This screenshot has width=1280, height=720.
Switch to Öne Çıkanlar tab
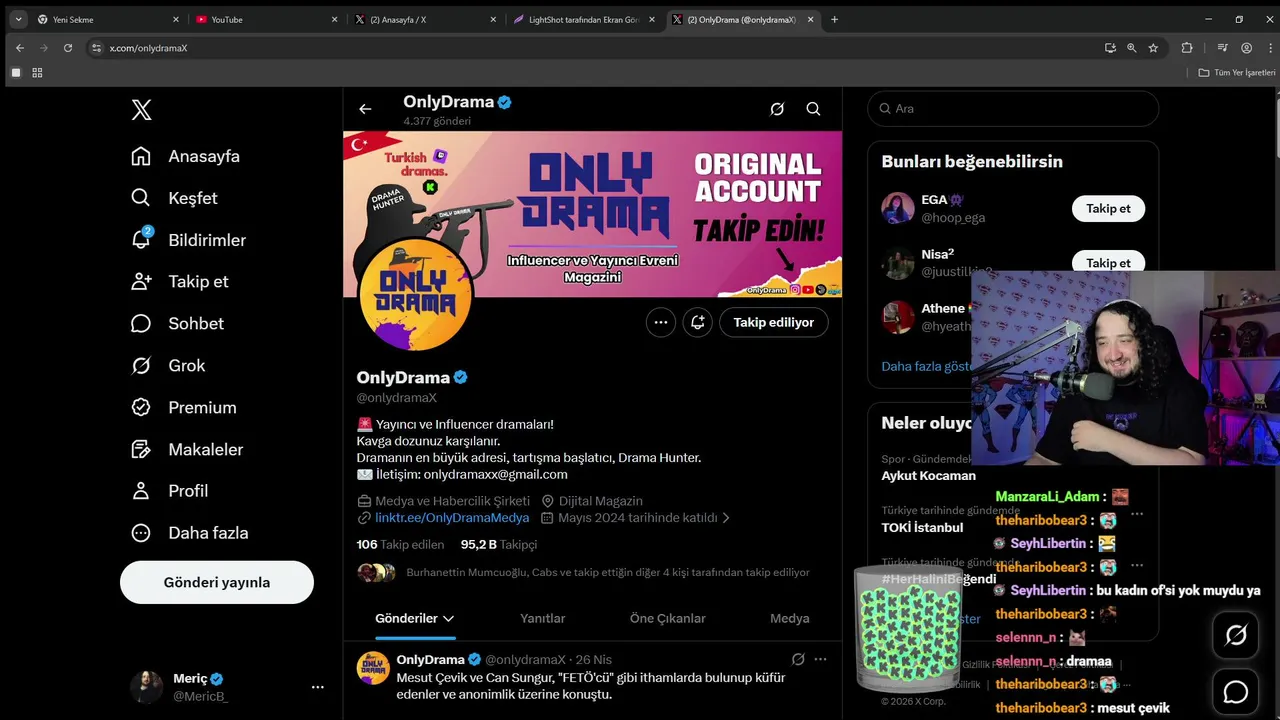pyautogui.click(x=668, y=618)
